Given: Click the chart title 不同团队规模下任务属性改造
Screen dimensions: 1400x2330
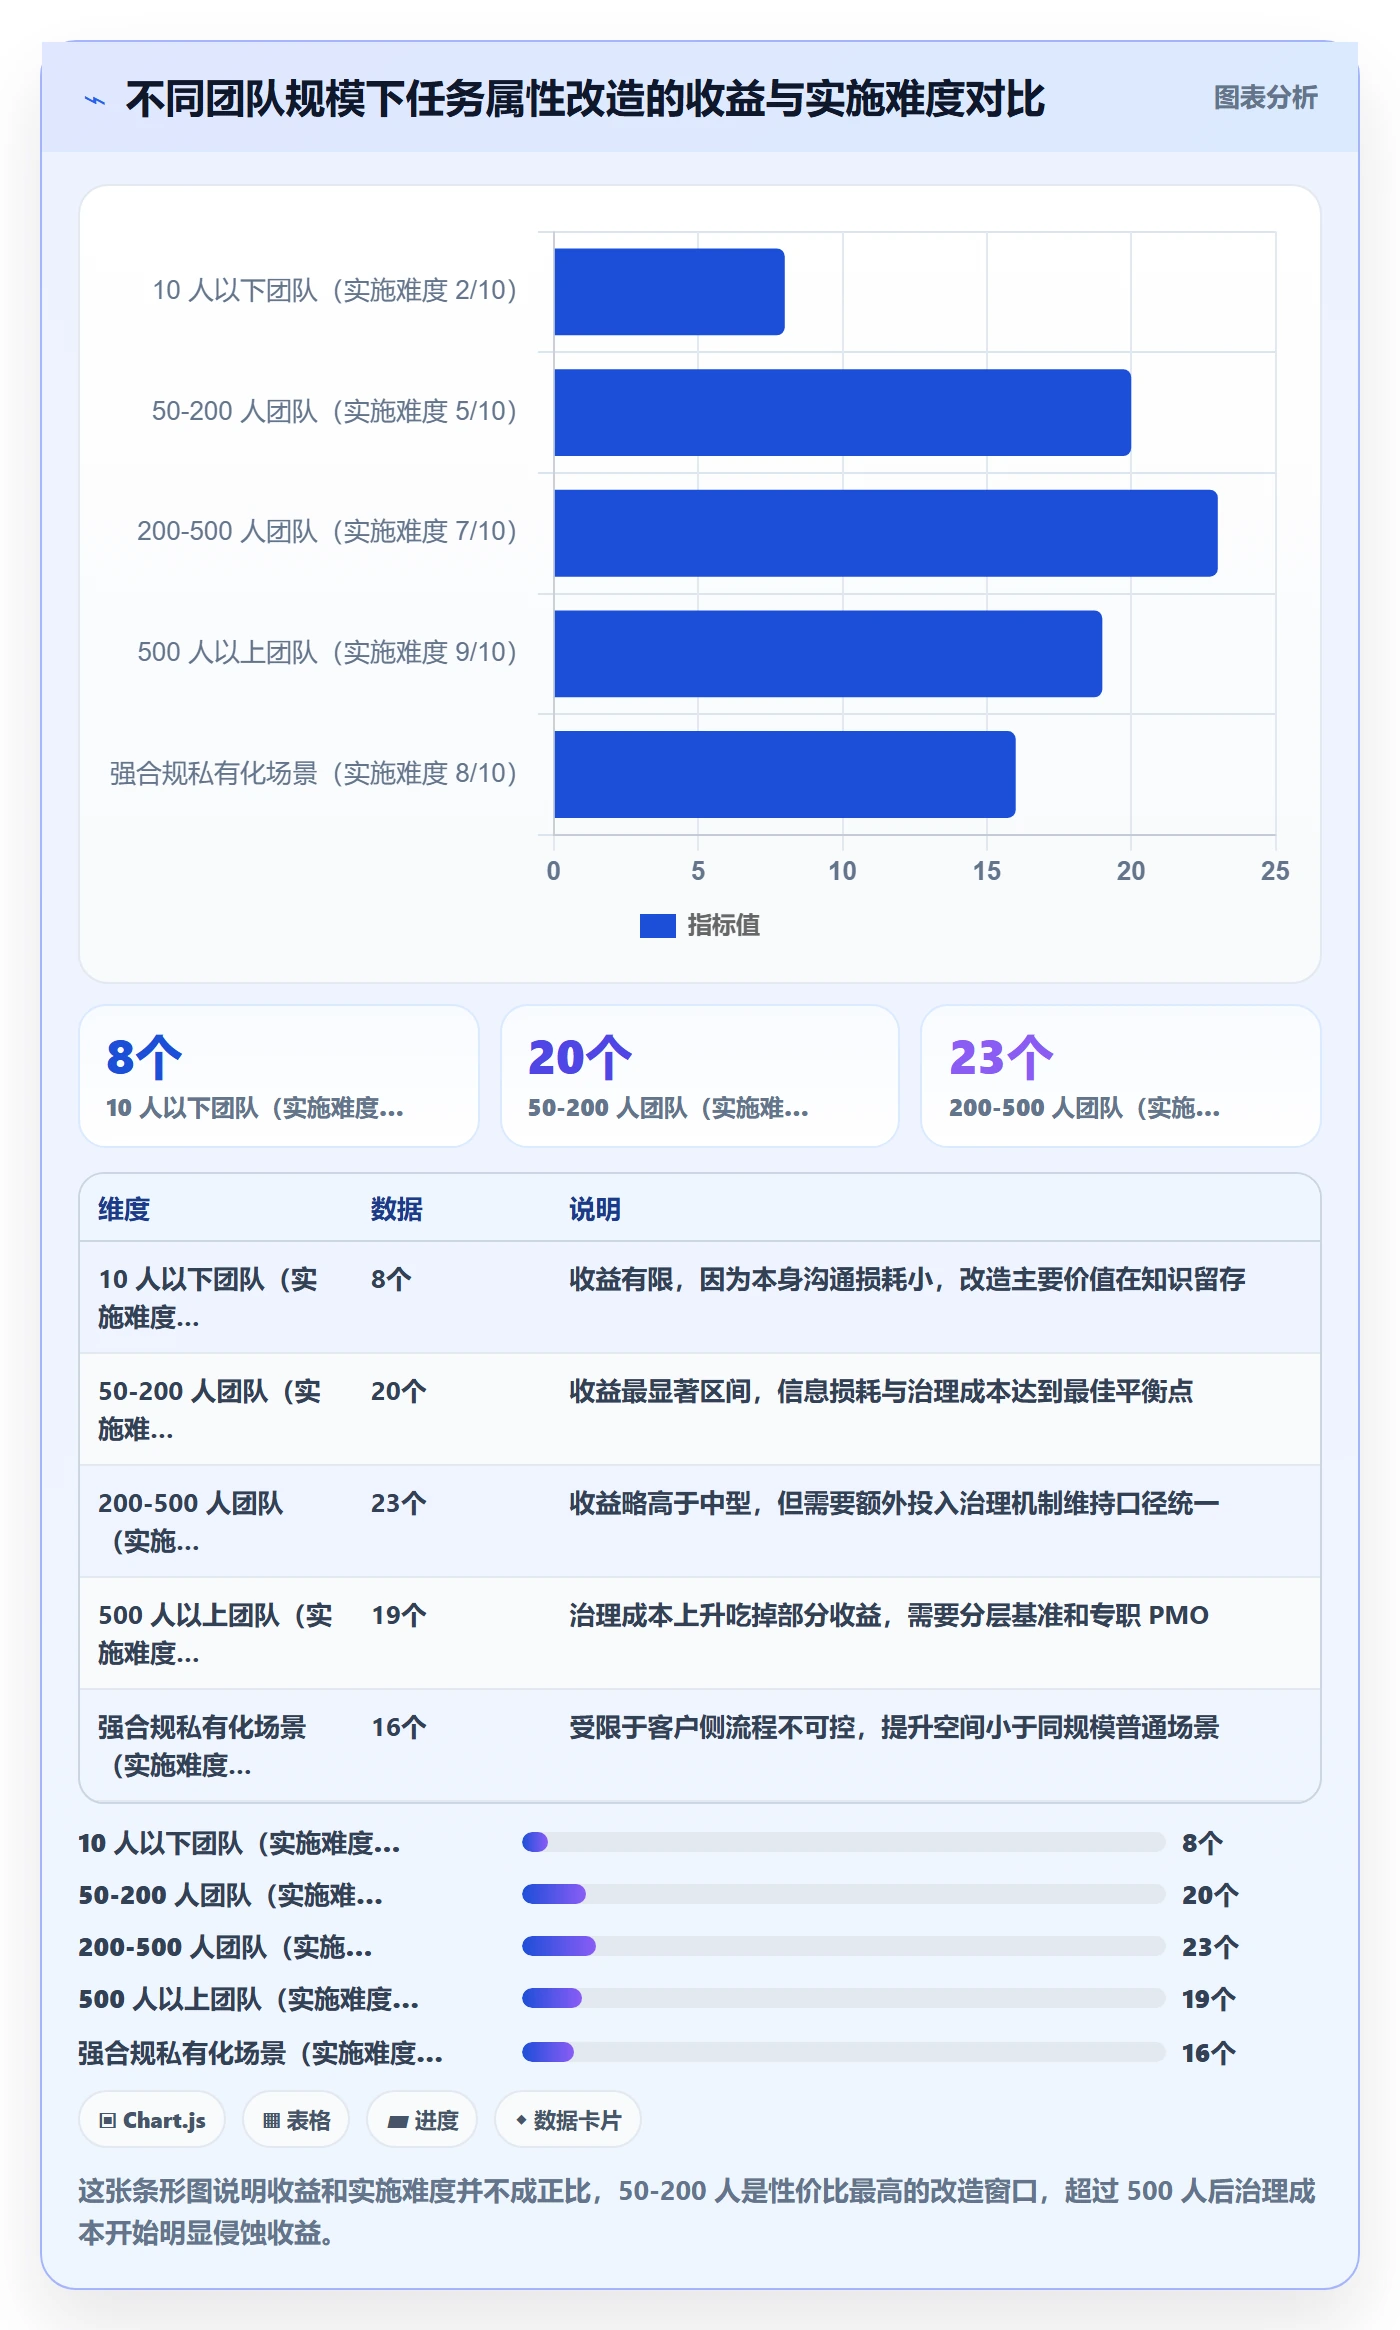Looking at the screenshot, I should click(x=585, y=99).
